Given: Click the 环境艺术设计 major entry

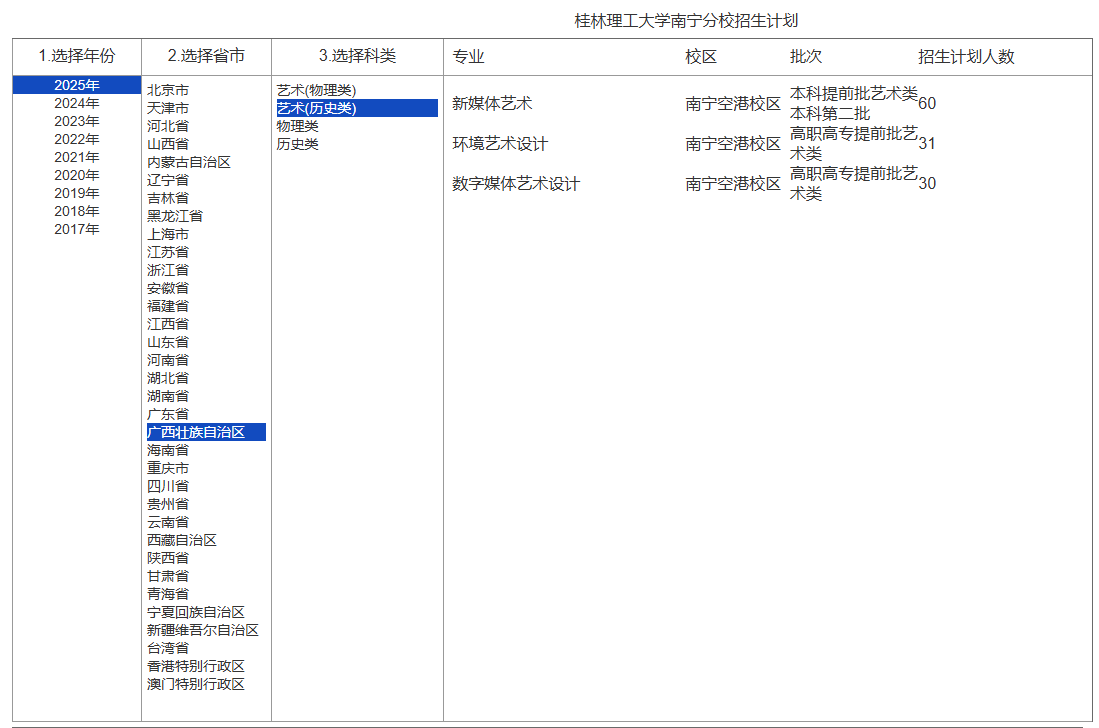Looking at the screenshot, I should point(500,144).
